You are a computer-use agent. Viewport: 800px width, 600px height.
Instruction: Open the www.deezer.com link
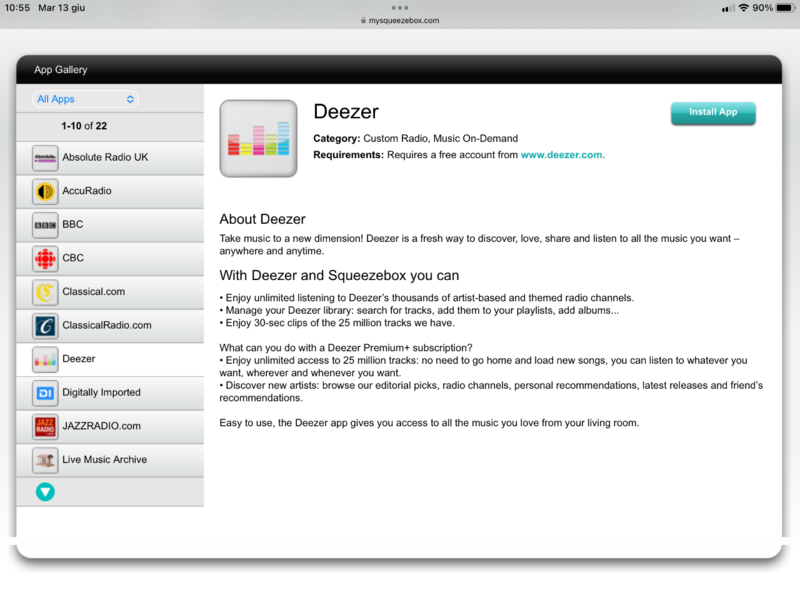561,155
